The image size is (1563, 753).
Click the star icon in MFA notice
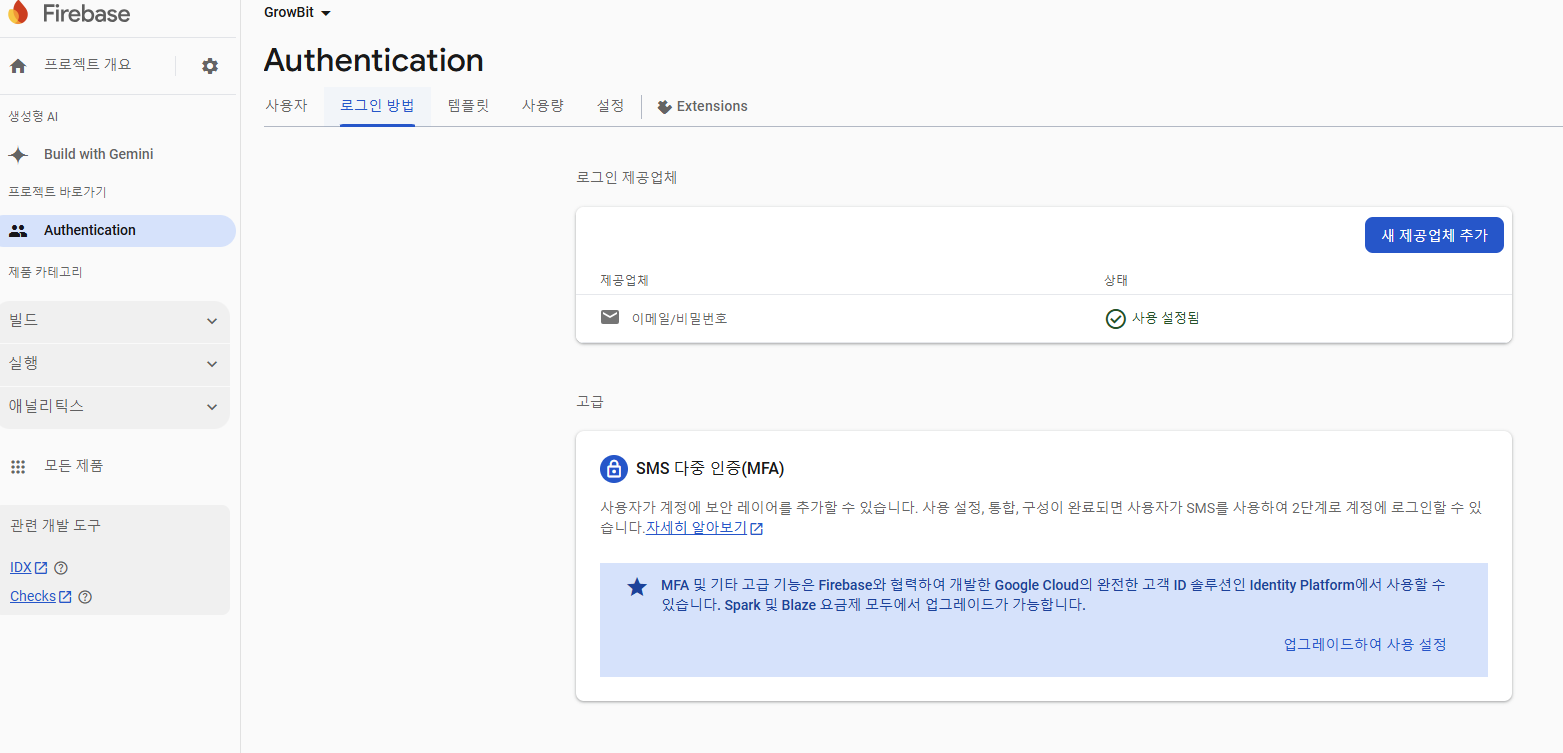637,587
